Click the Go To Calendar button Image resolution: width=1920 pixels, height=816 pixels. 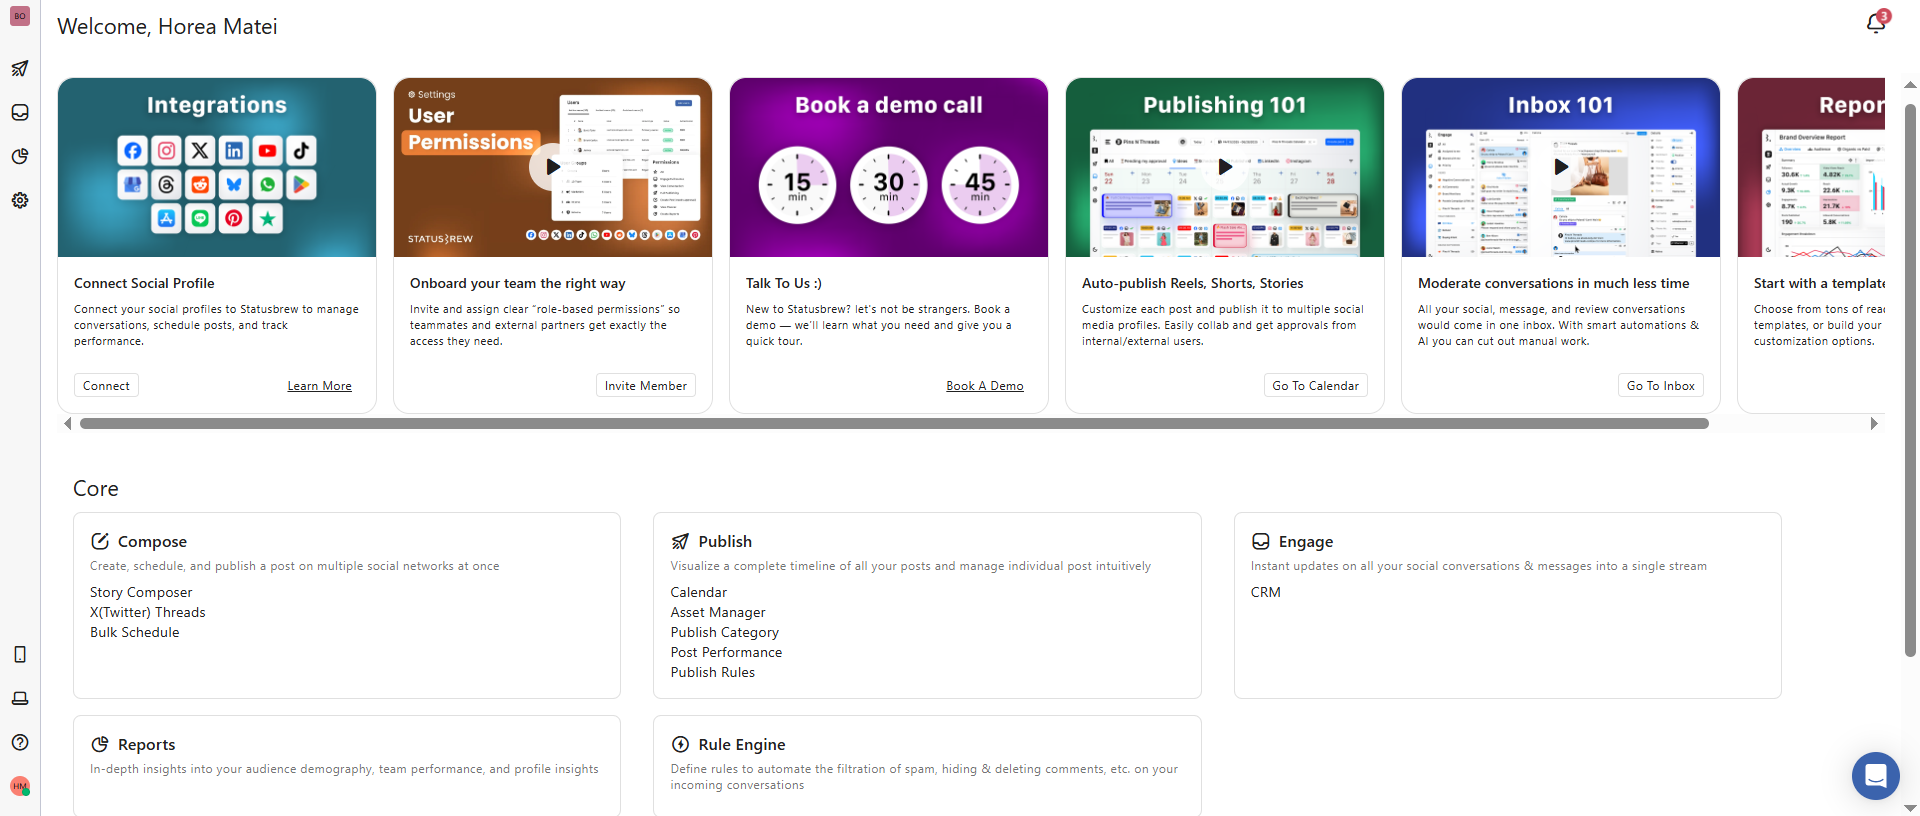click(x=1315, y=386)
